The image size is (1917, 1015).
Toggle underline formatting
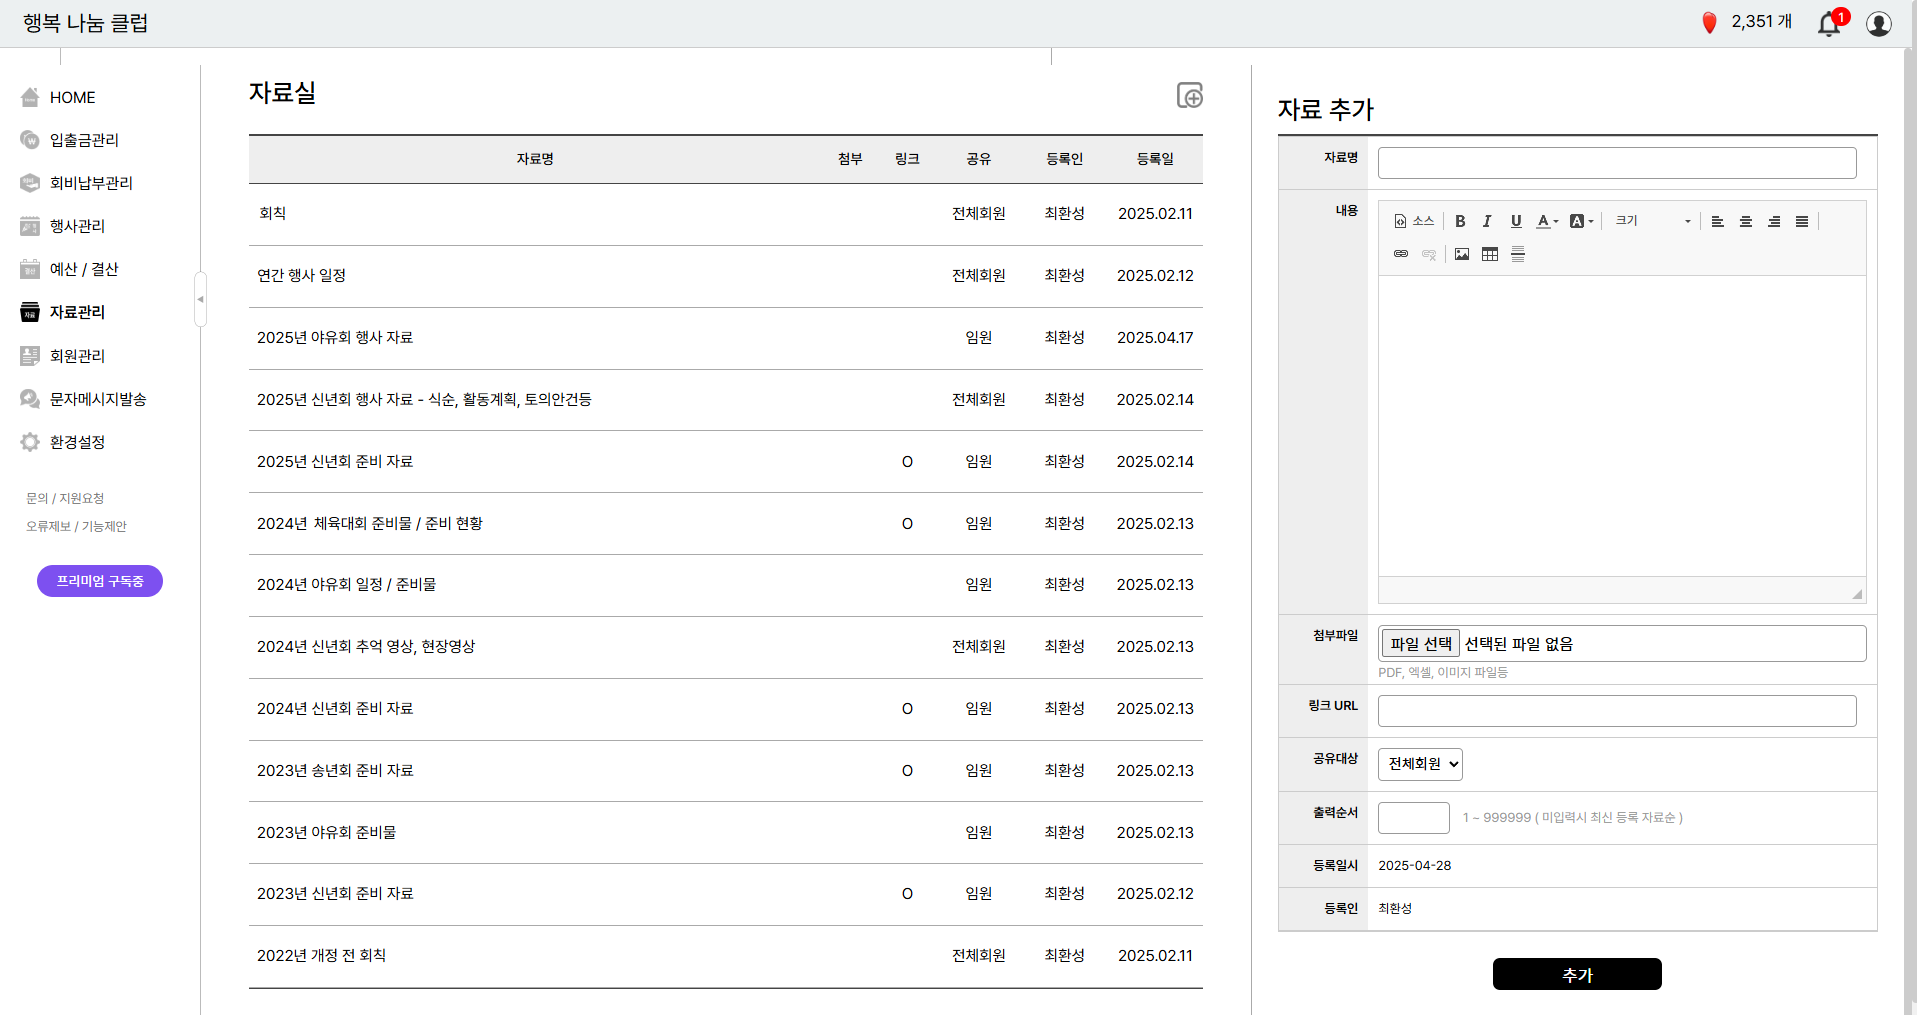pos(1515,221)
